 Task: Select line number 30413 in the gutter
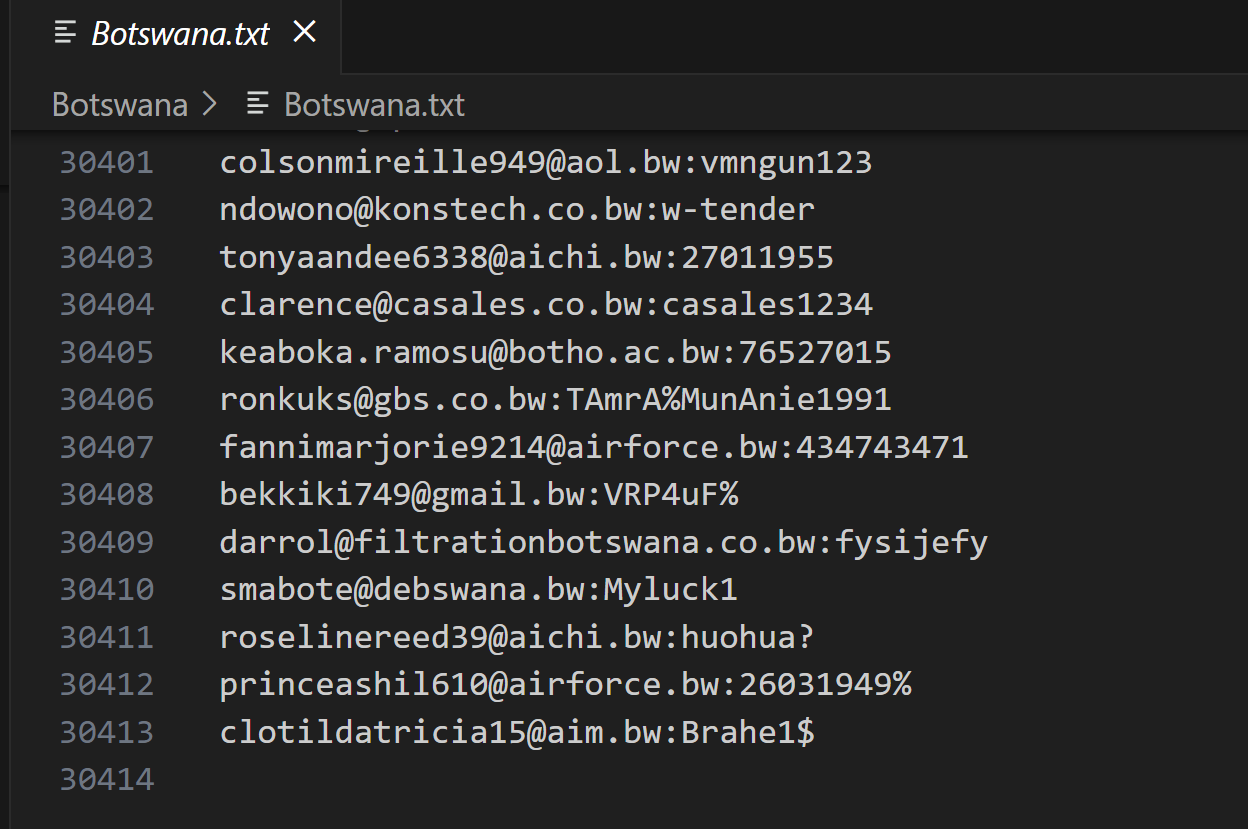107,732
